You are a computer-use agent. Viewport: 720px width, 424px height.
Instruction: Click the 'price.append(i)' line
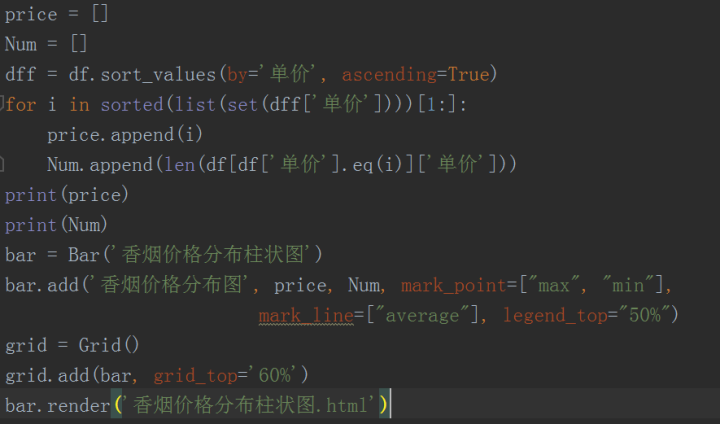tap(124, 135)
